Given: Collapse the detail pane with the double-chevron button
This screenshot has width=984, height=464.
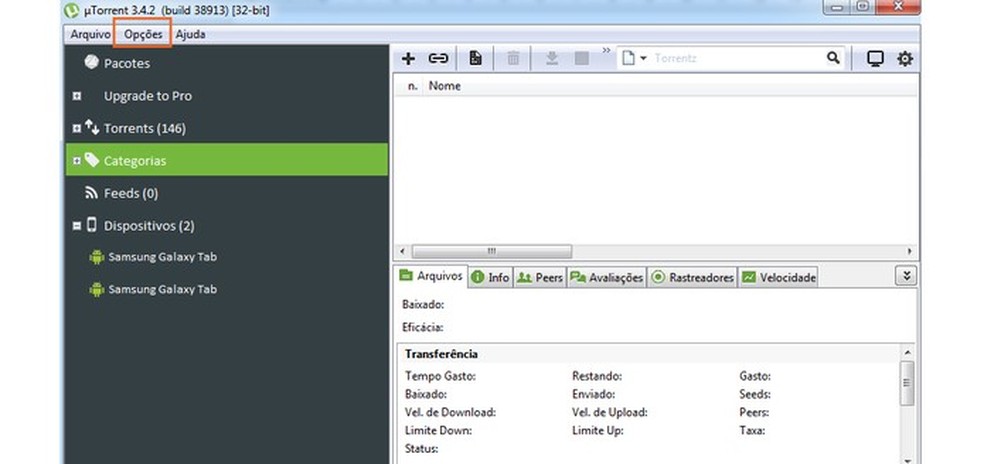Looking at the screenshot, I should tap(906, 276).
